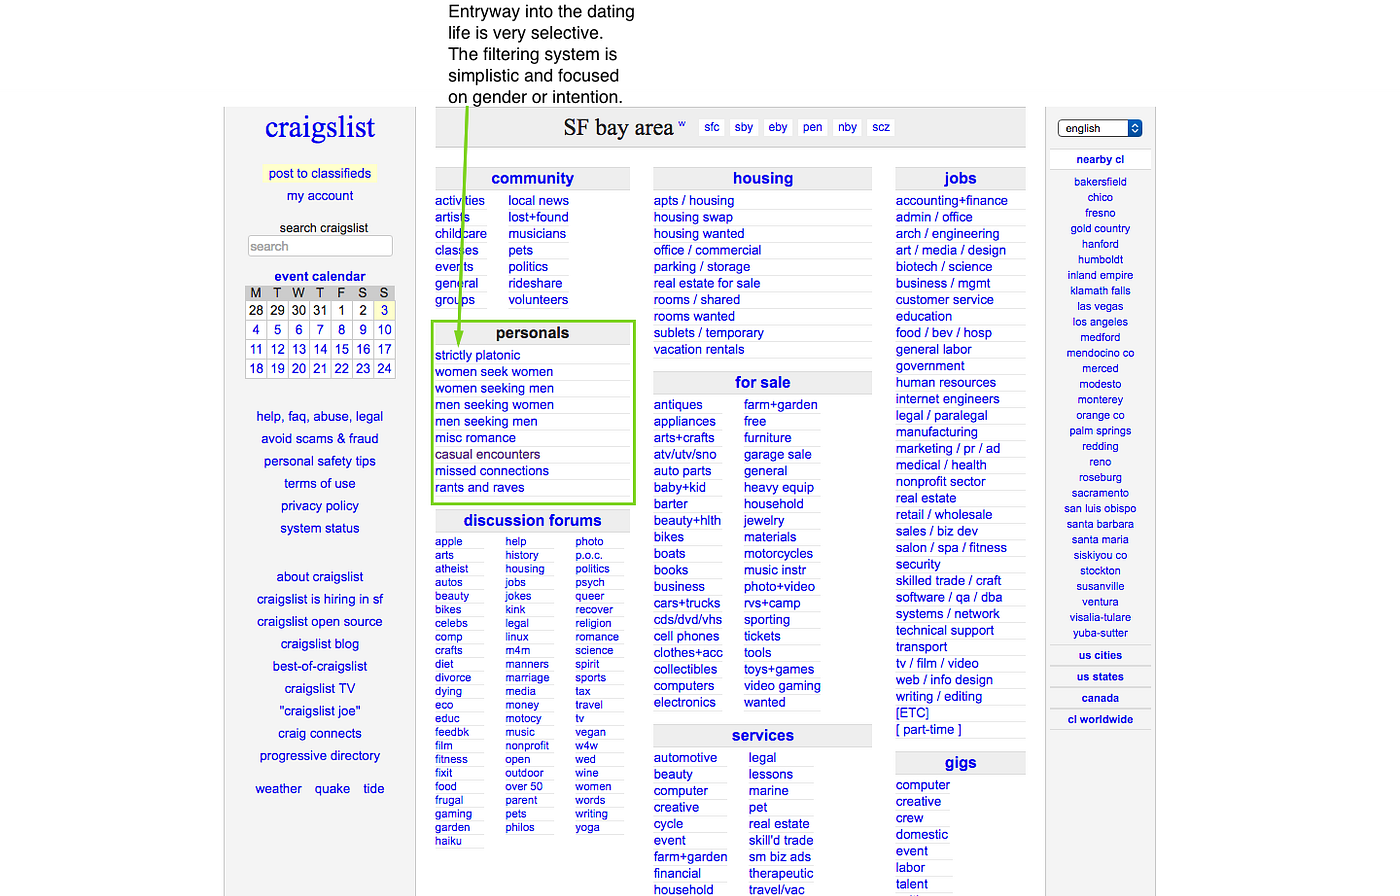Open antiques for sale
The height and width of the screenshot is (896, 1400).
[678, 405]
